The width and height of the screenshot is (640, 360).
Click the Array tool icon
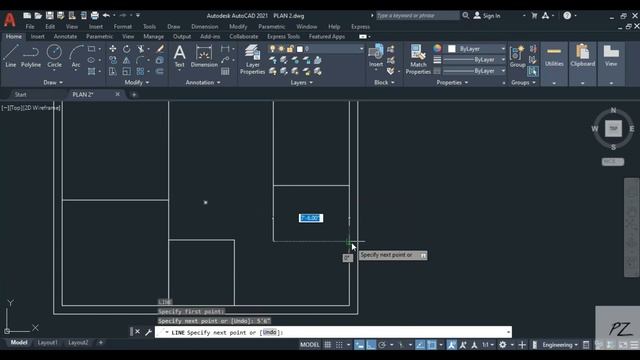[x=141, y=71]
